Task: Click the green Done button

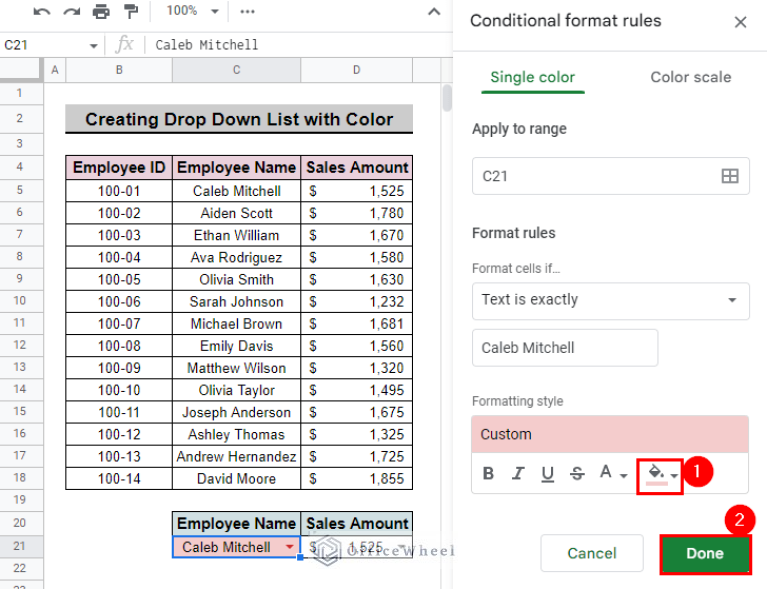Action: [705, 553]
